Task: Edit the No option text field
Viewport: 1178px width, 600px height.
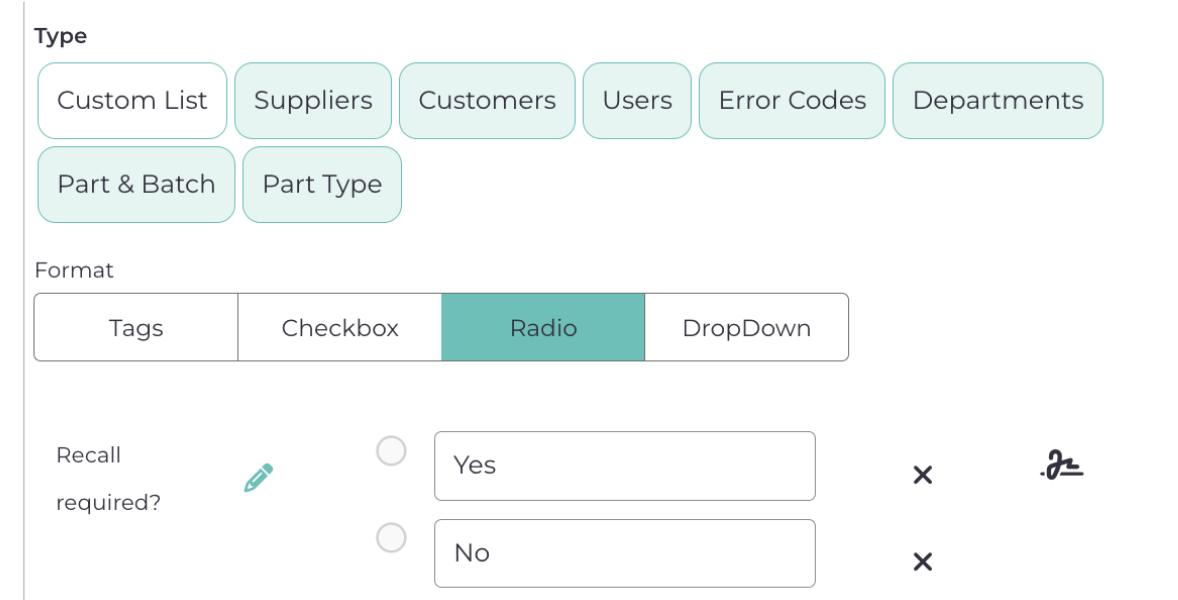Action: coord(624,553)
